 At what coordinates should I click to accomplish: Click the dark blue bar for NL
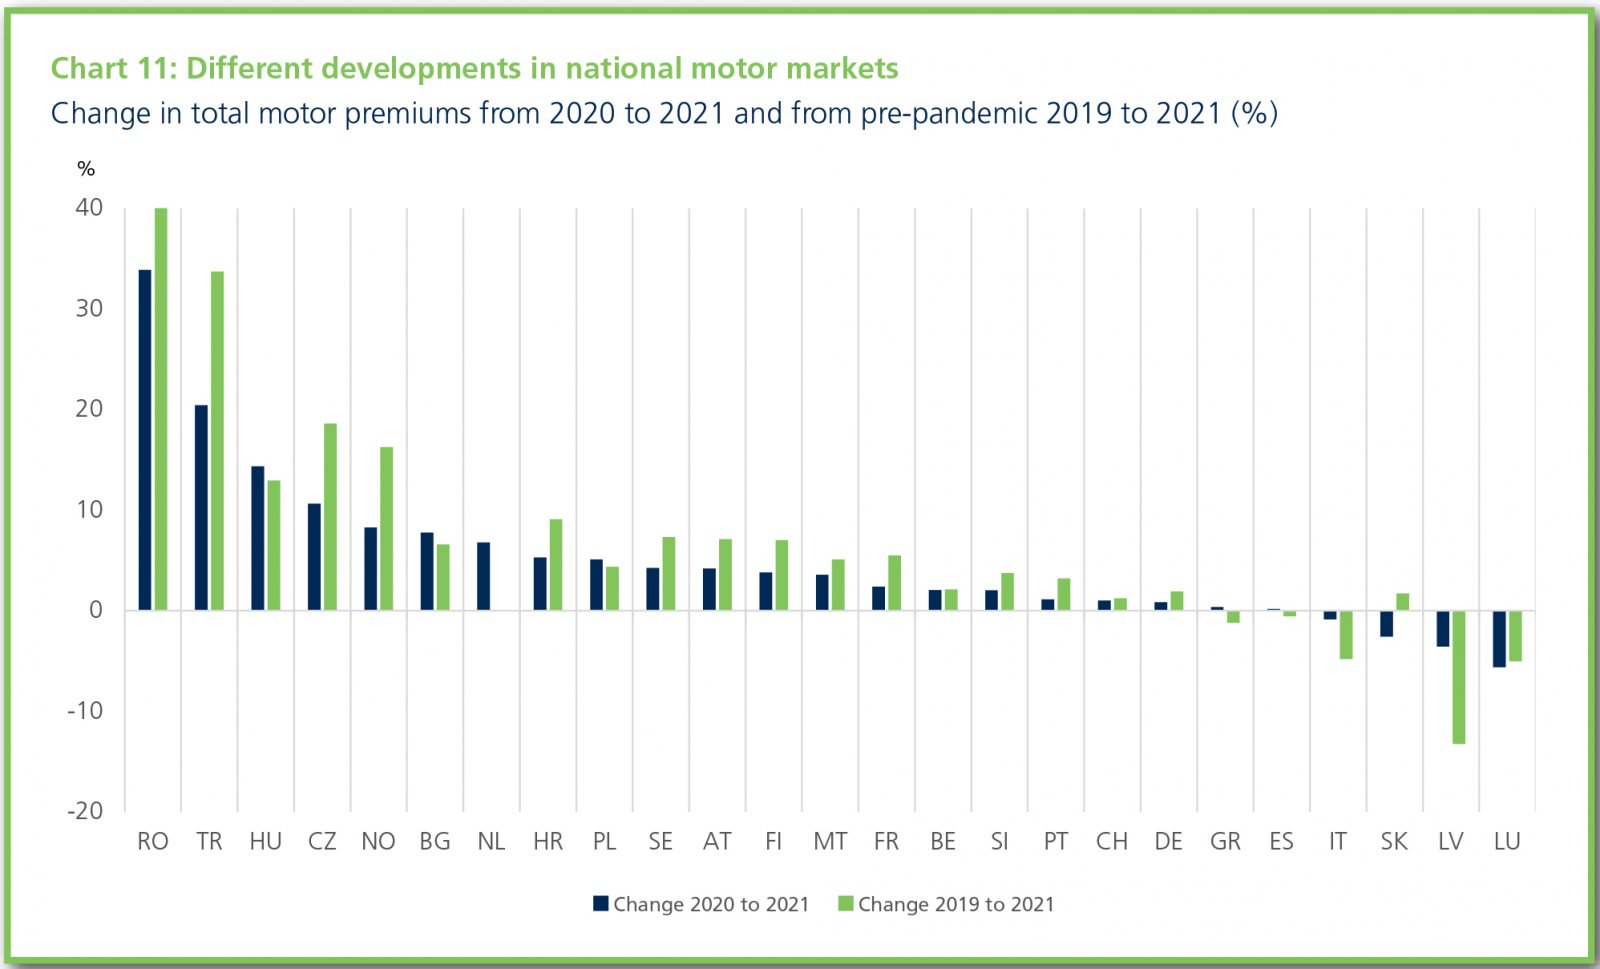point(484,576)
